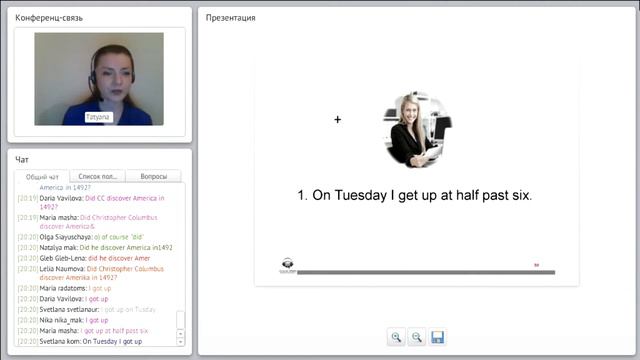The width and height of the screenshot is (640, 360).
Task: Click Maria radatoms' 'I got up' message
Action: click(64, 288)
